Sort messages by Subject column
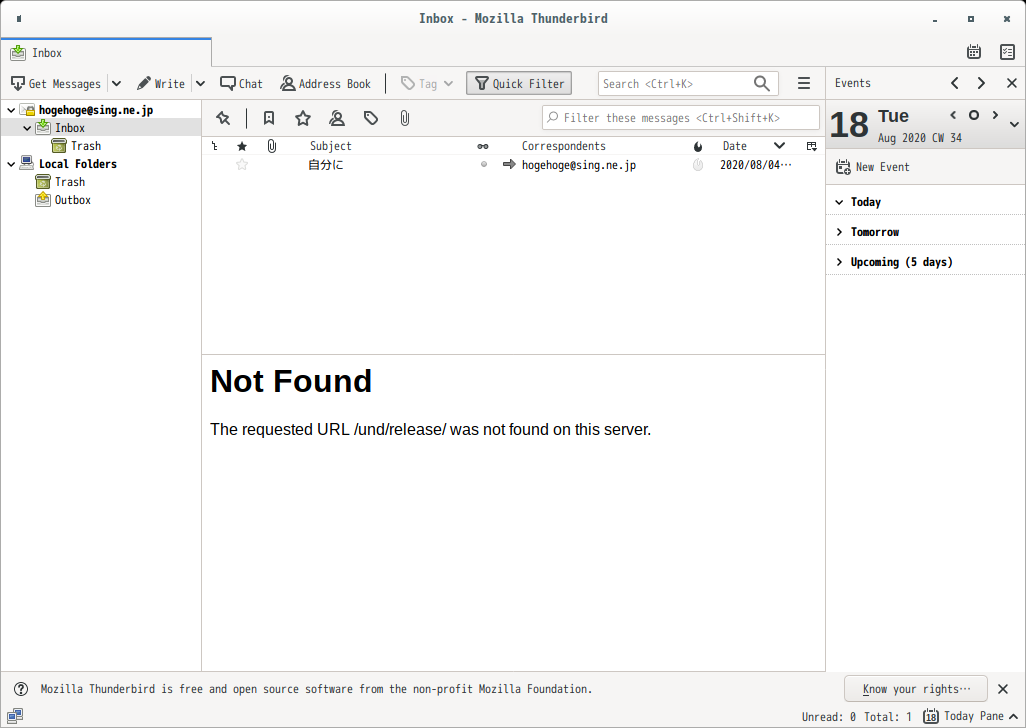Viewport: 1026px width, 728px height. coord(330,146)
